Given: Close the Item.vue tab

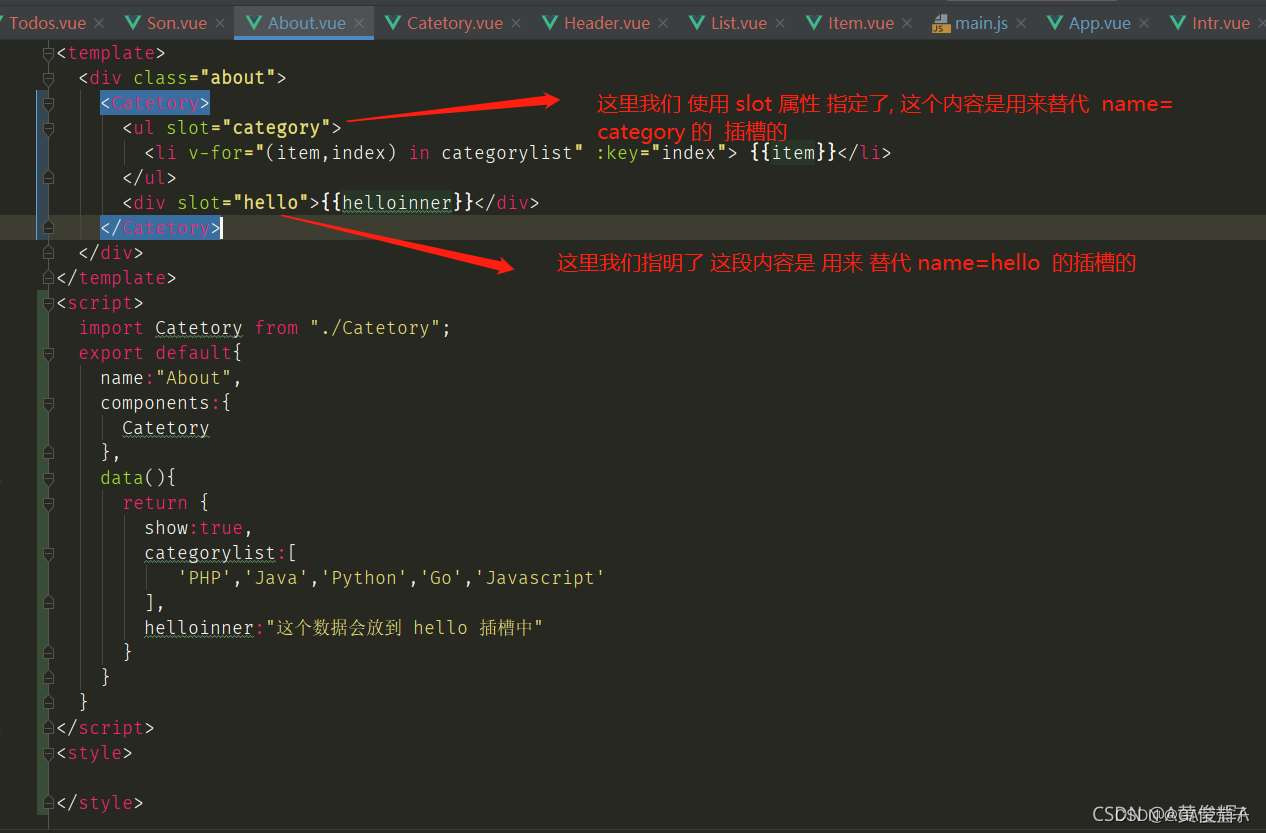Looking at the screenshot, I should (x=906, y=23).
